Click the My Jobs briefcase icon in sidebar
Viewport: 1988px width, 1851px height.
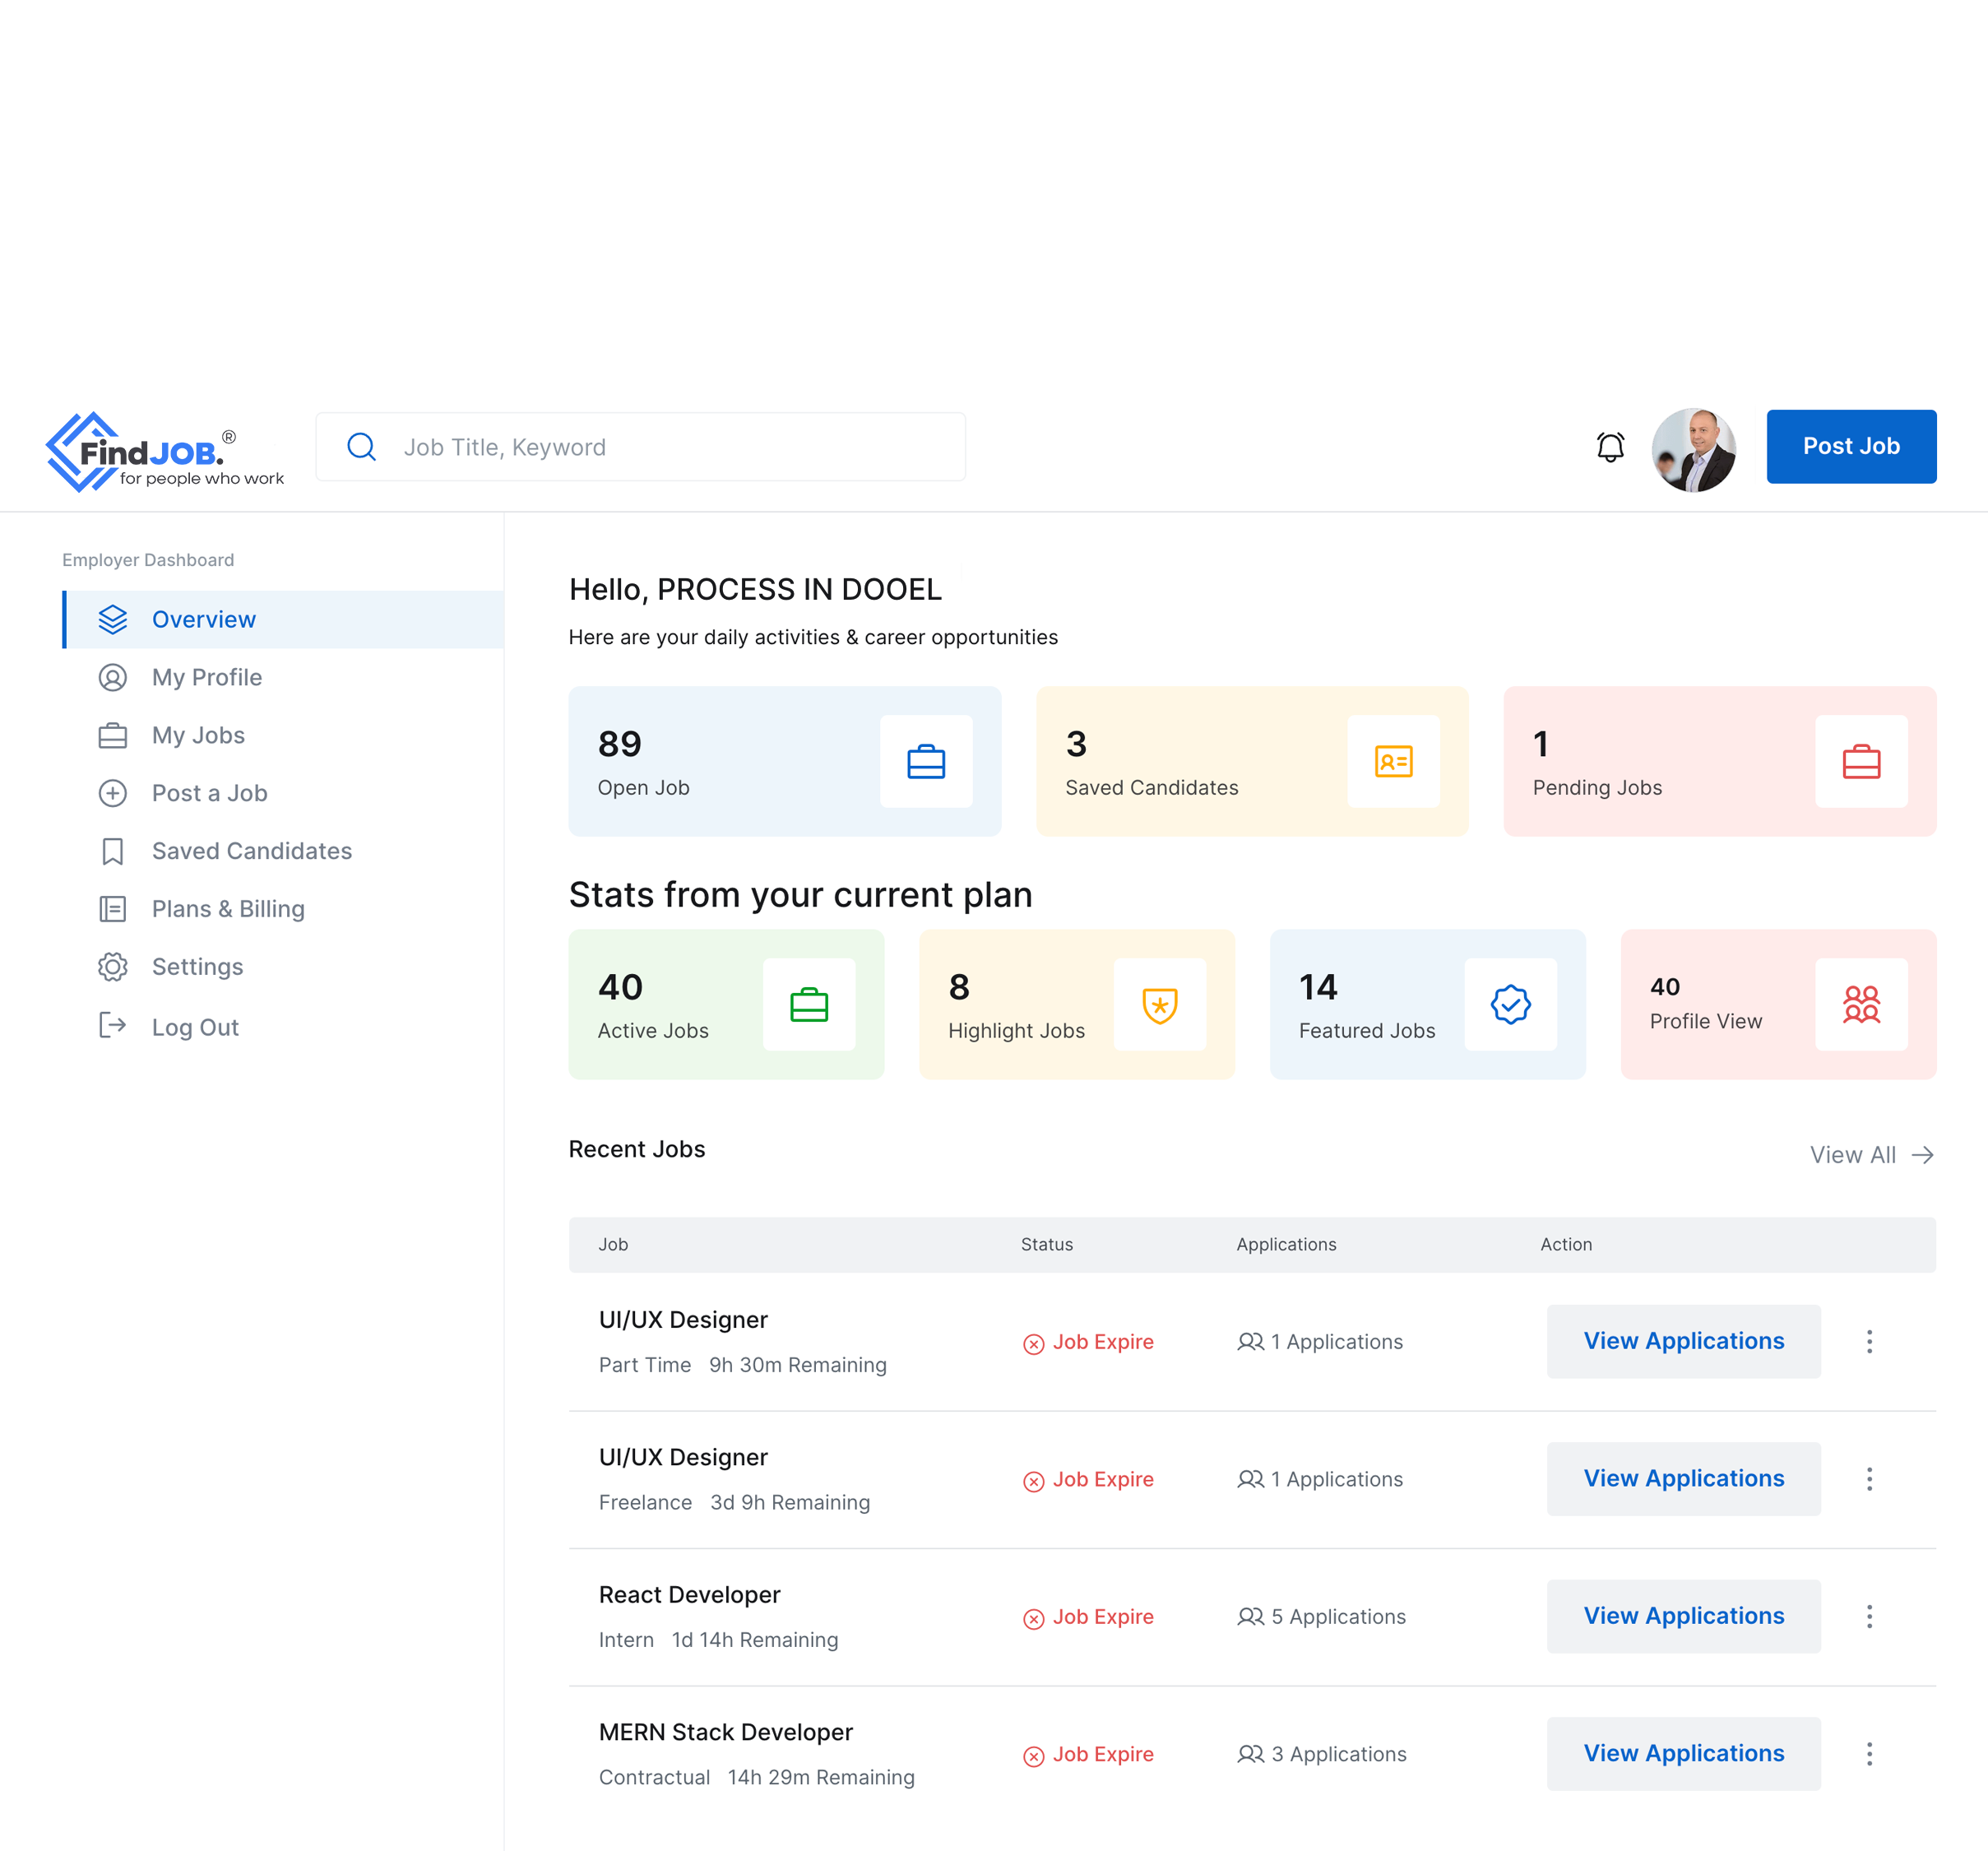pyautogui.click(x=113, y=735)
